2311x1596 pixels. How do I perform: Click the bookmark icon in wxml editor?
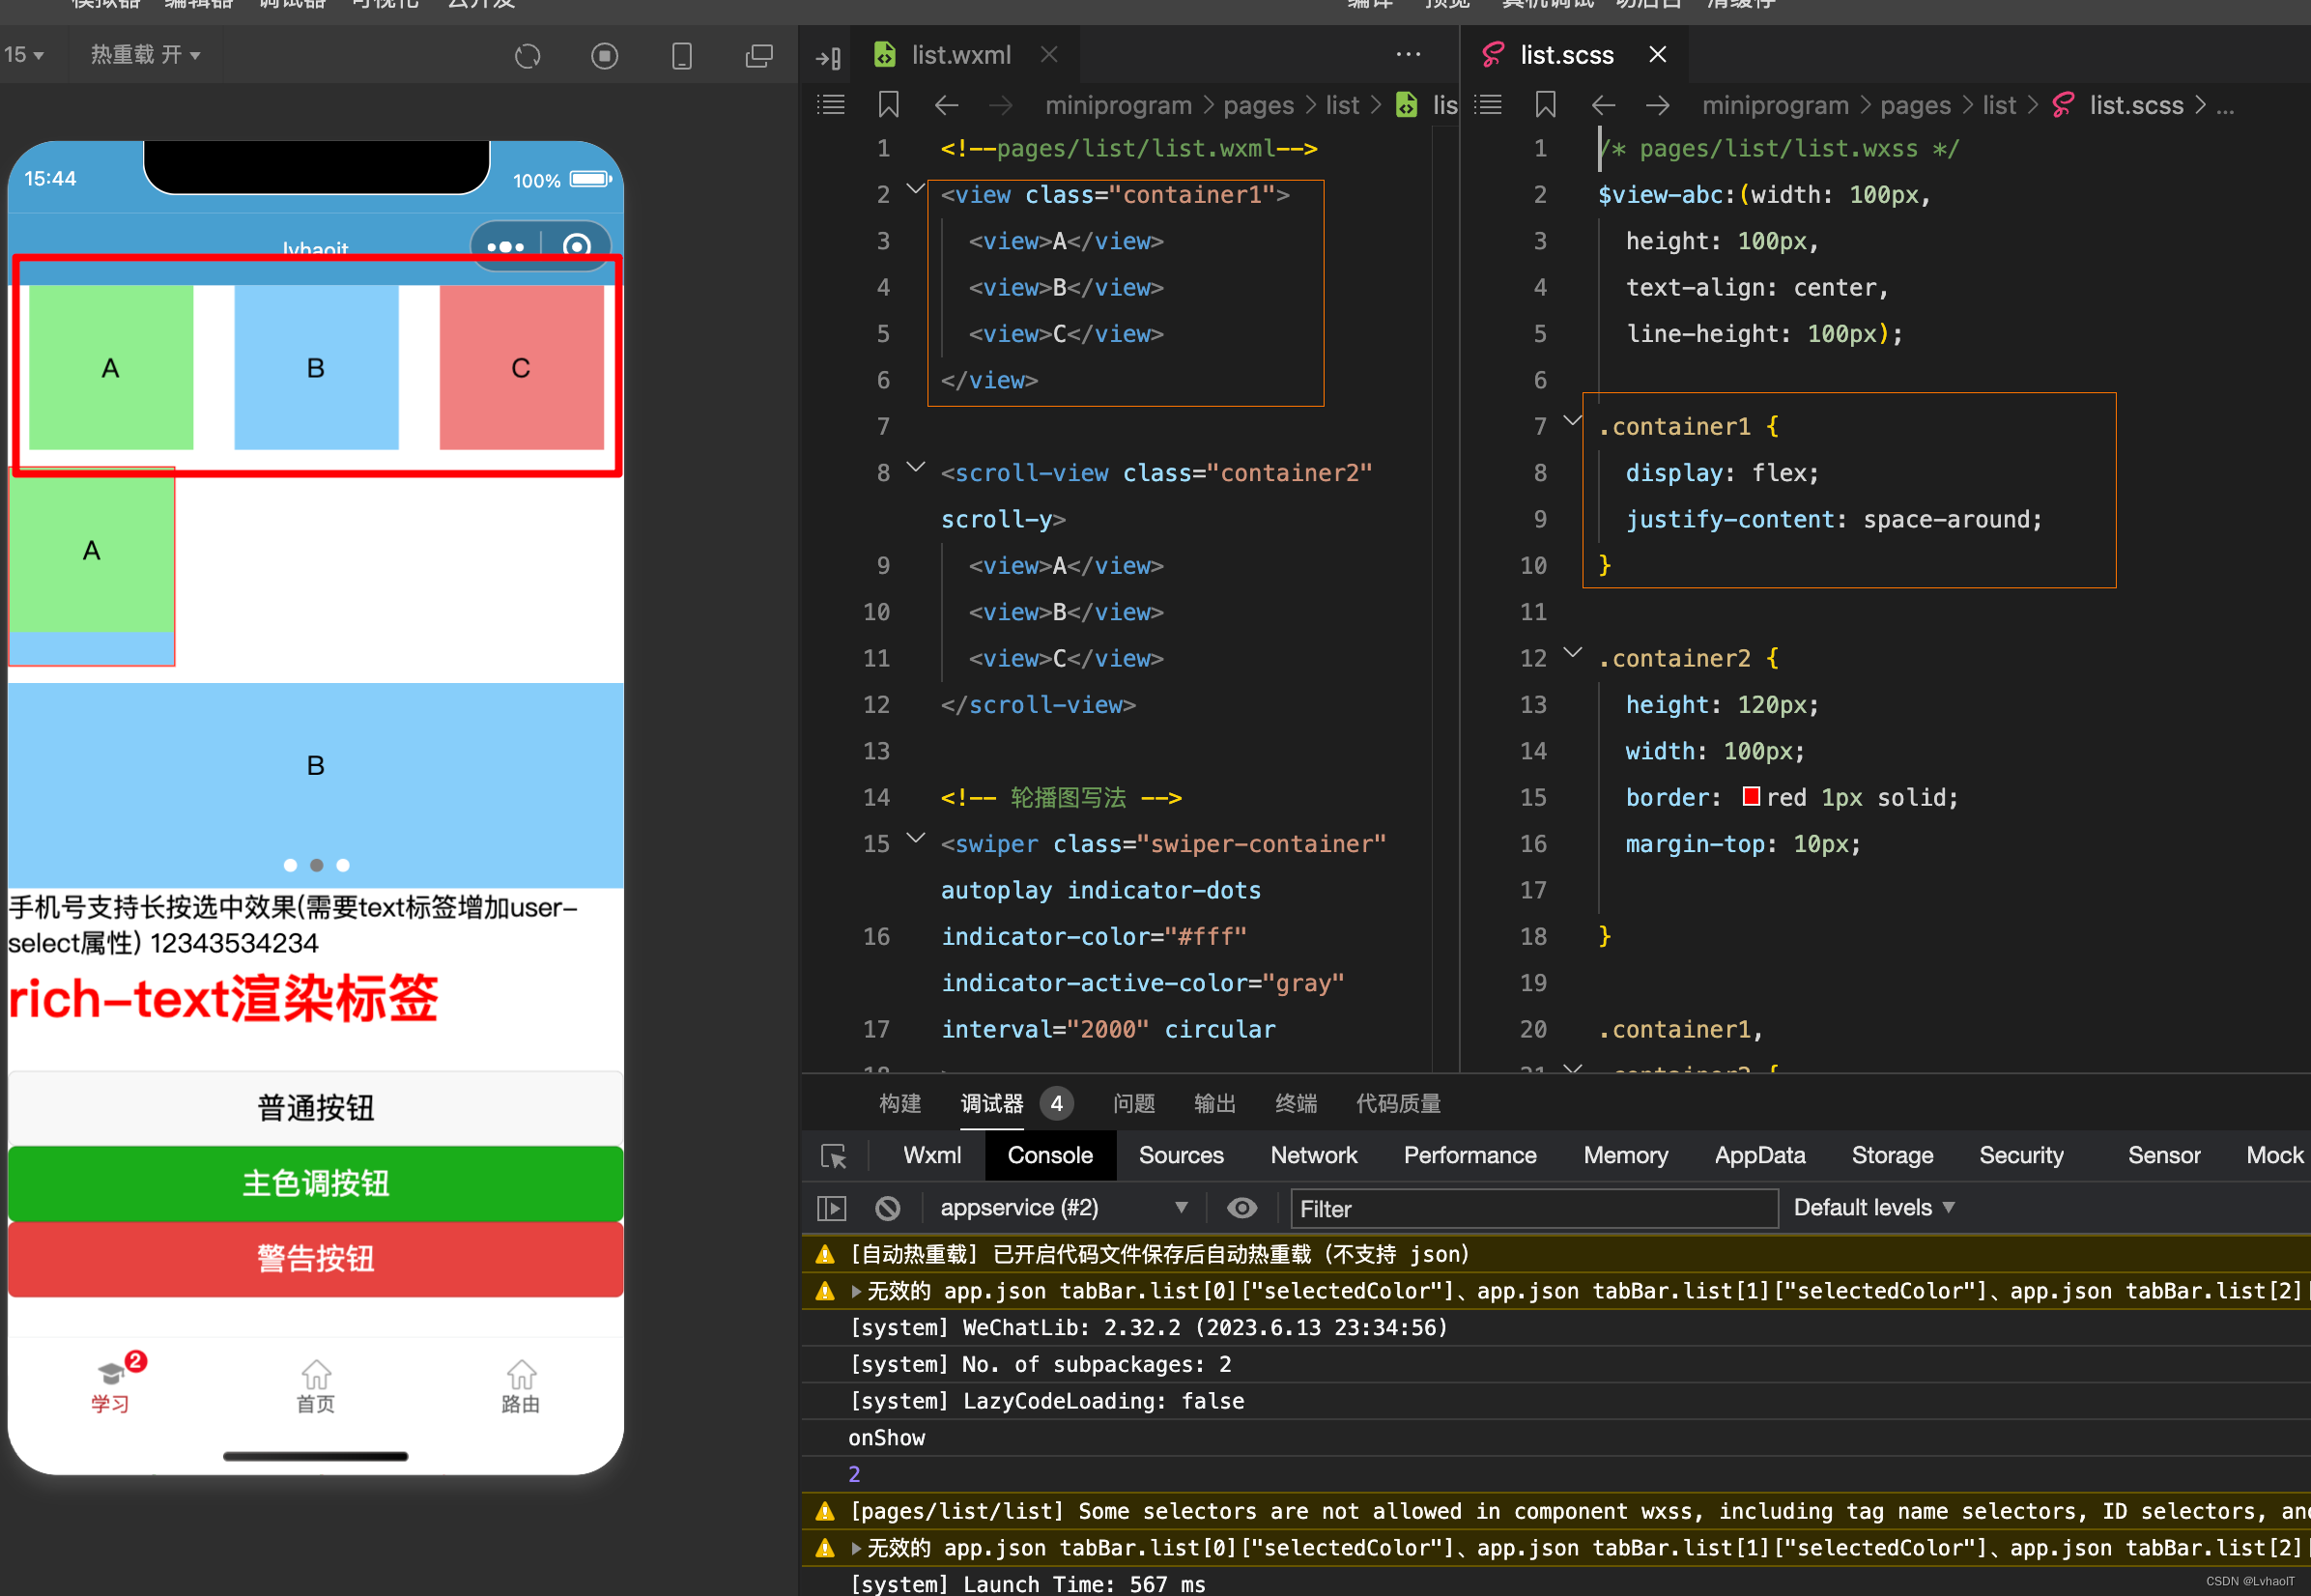(888, 104)
